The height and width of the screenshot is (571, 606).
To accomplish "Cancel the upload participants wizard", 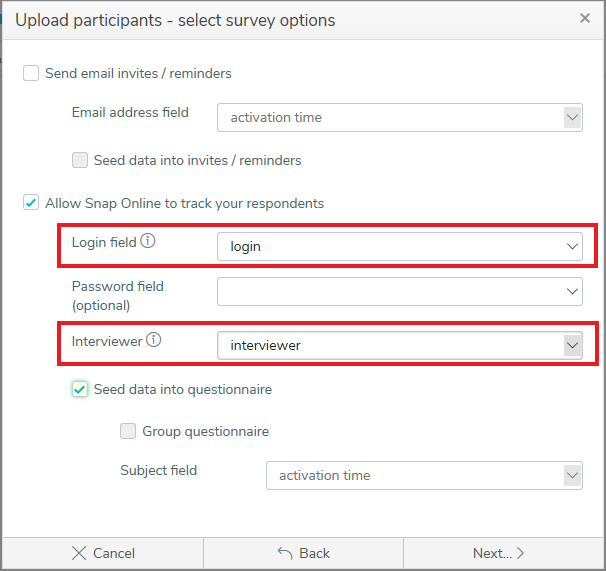I will coord(103,553).
